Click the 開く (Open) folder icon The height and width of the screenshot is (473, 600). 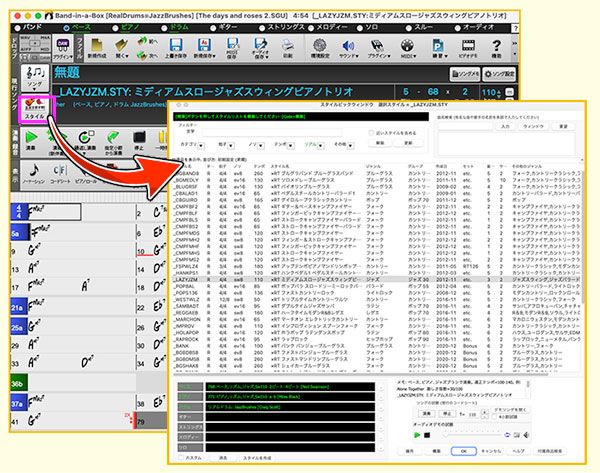coord(122,48)
